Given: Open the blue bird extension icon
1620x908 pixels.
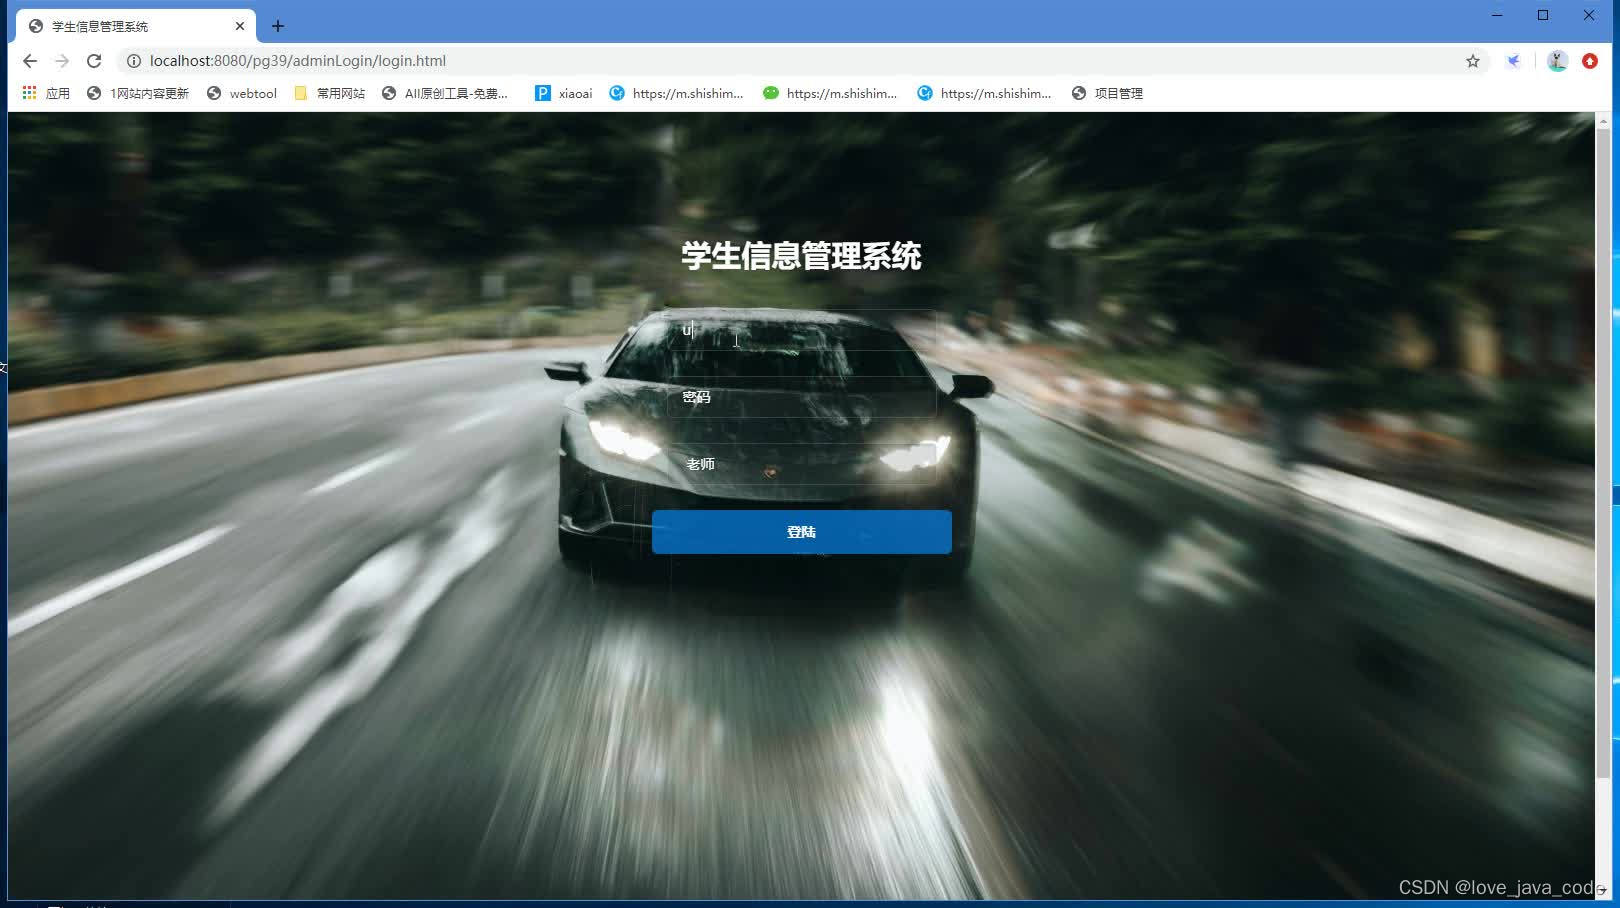Looking at the screenshot, I should [x=1514, y=61].
